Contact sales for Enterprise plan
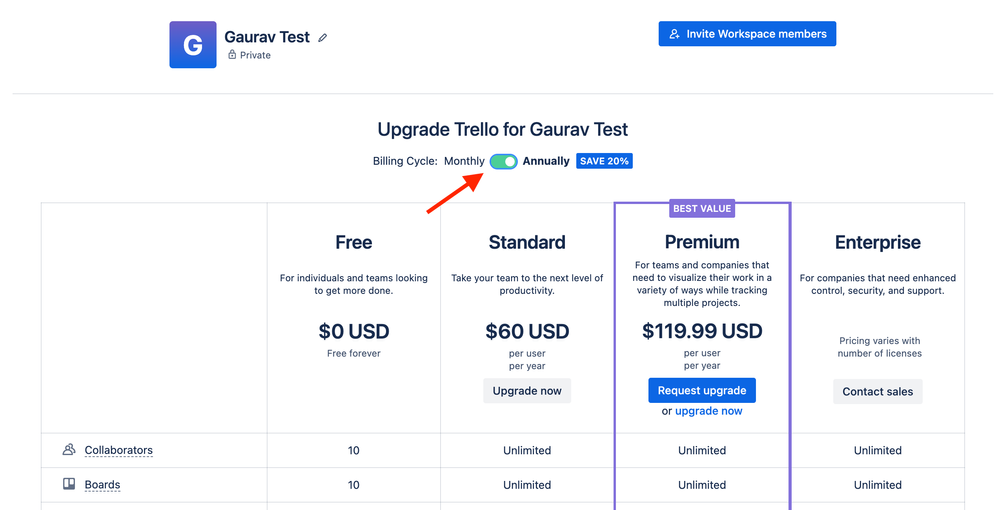 (x=877, y=391)
